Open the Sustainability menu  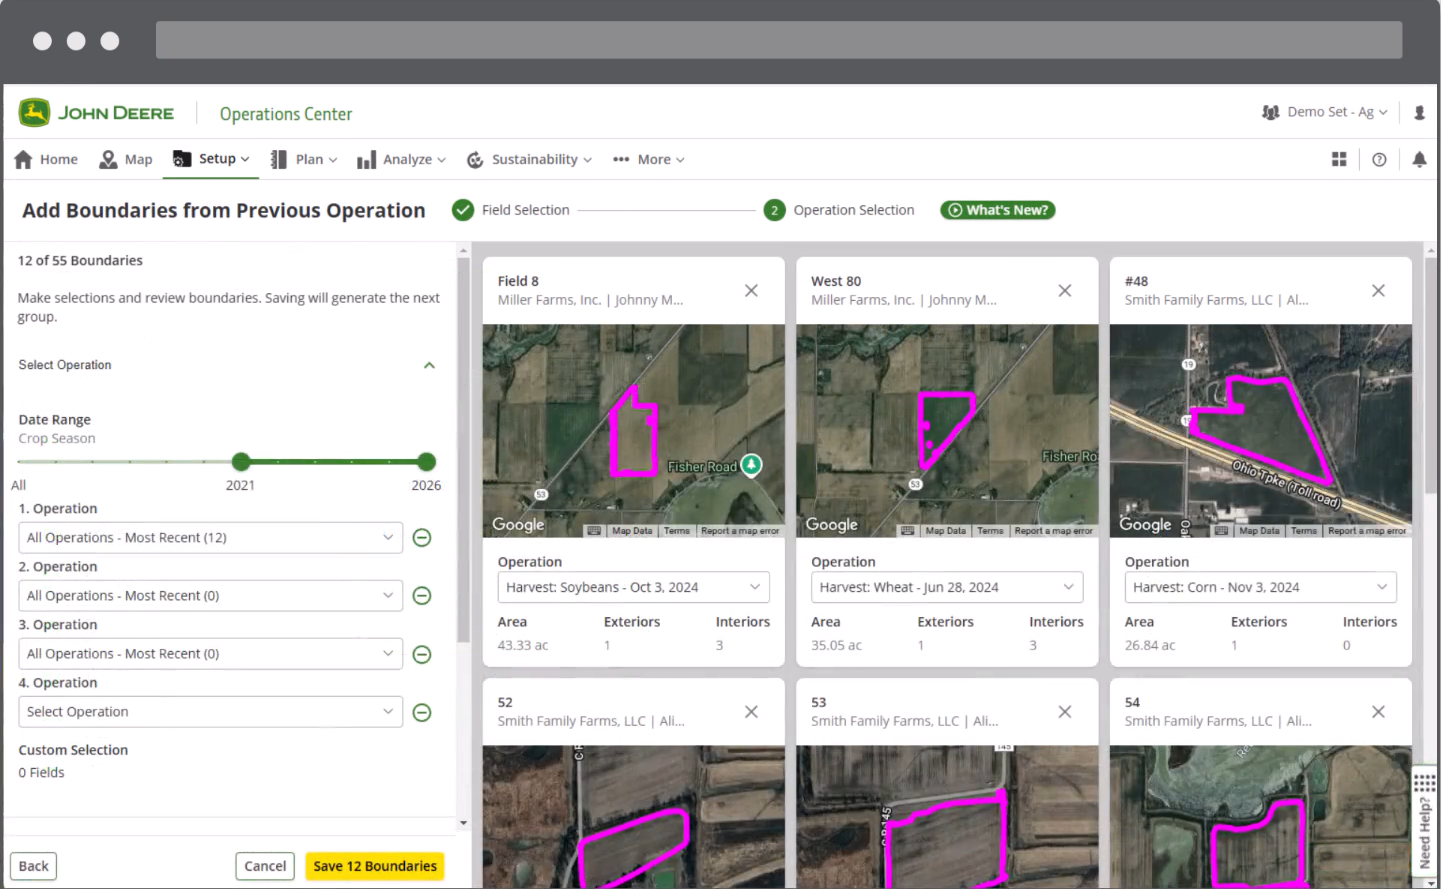click(x=529, y=159)
